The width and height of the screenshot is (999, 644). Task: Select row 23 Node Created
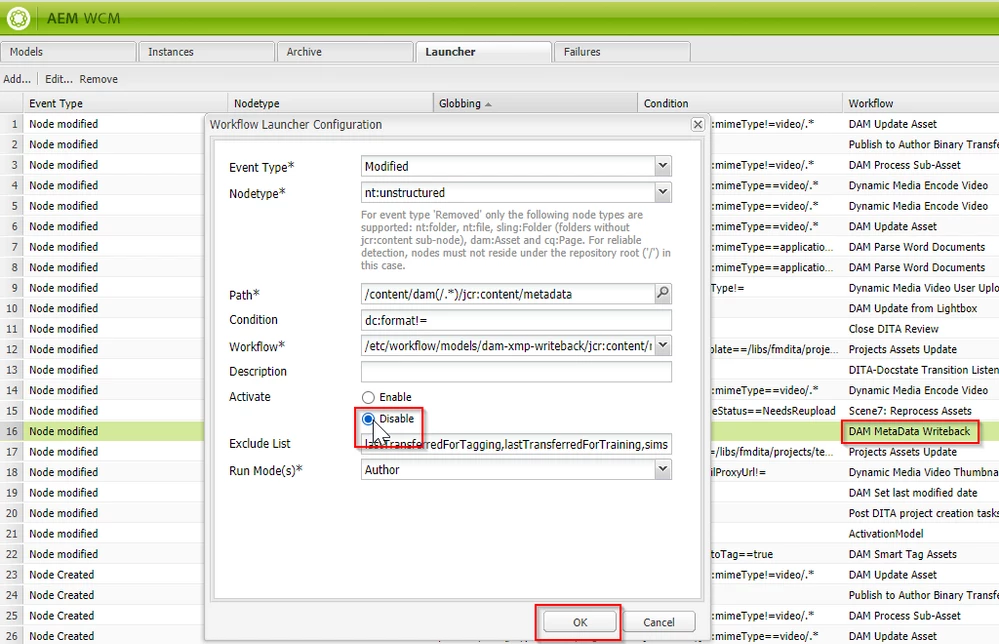click(x=61, y=575)
